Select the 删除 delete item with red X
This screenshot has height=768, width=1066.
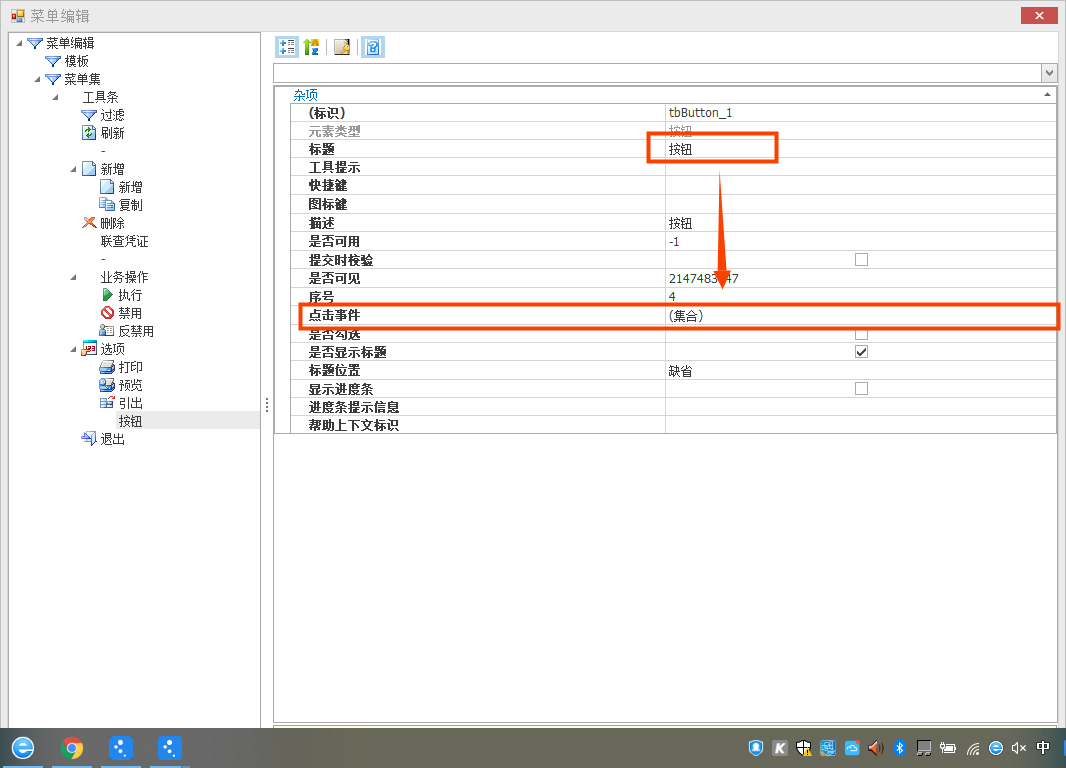(x=112, y=223)
